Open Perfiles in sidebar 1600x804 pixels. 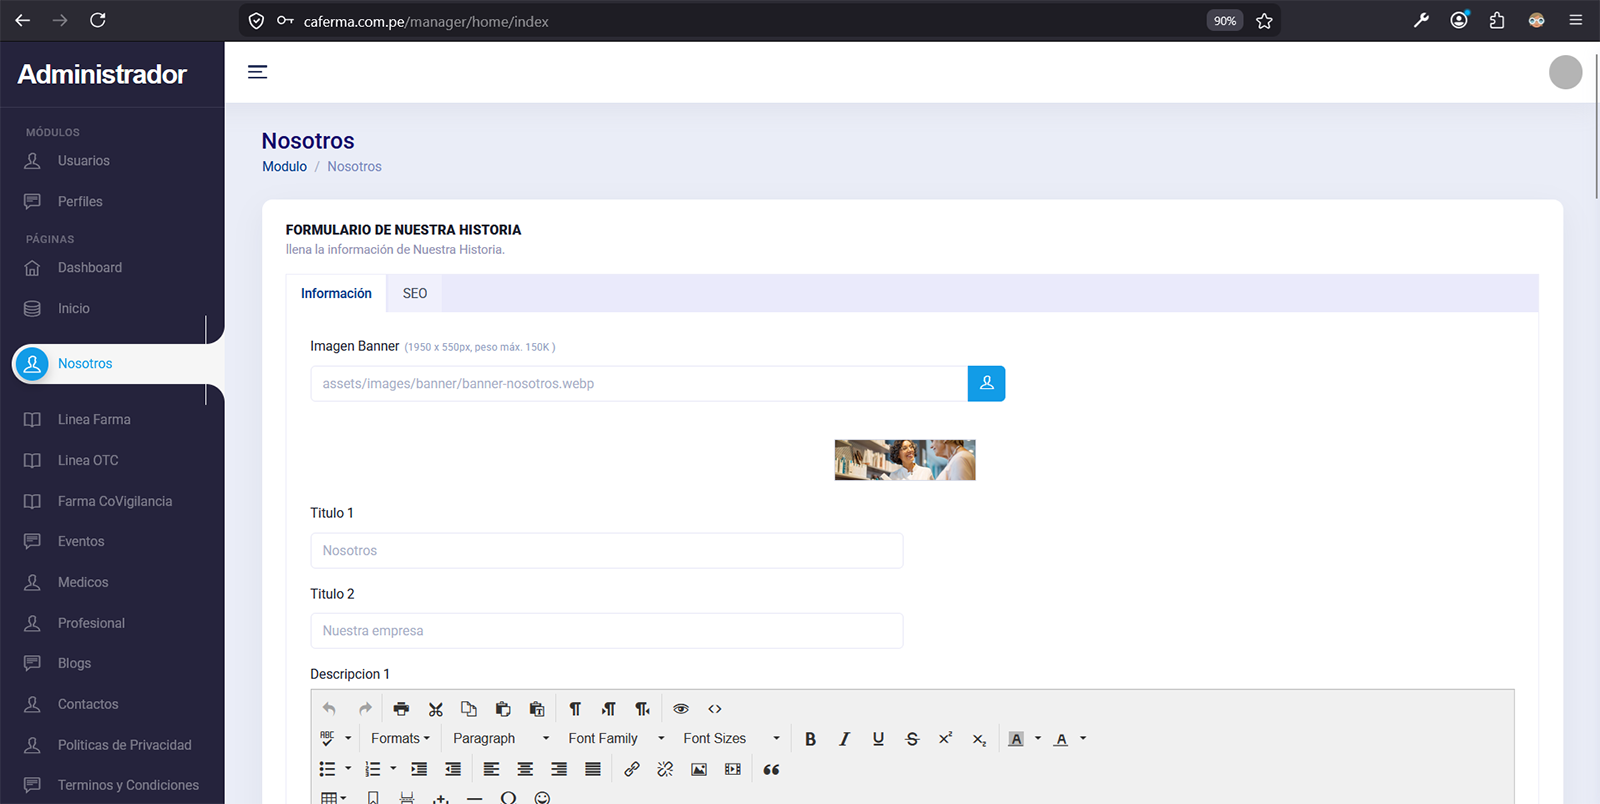[80, 202]
